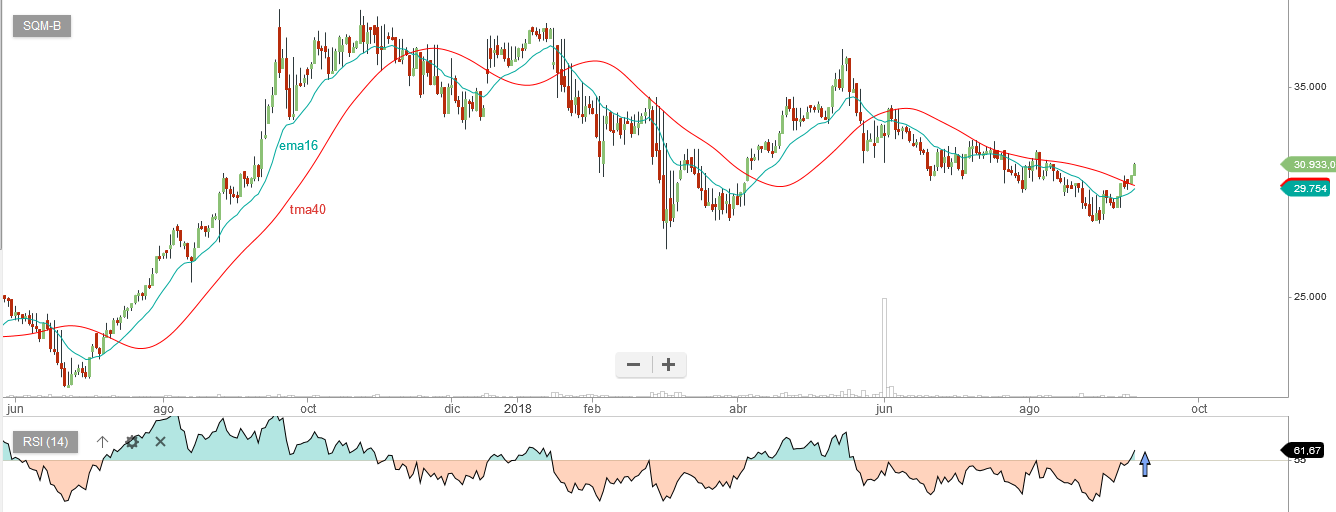Click the RSI (14) indicator label
The image size is (1336, 512).
pyautogui.click(x=46, y=442)
